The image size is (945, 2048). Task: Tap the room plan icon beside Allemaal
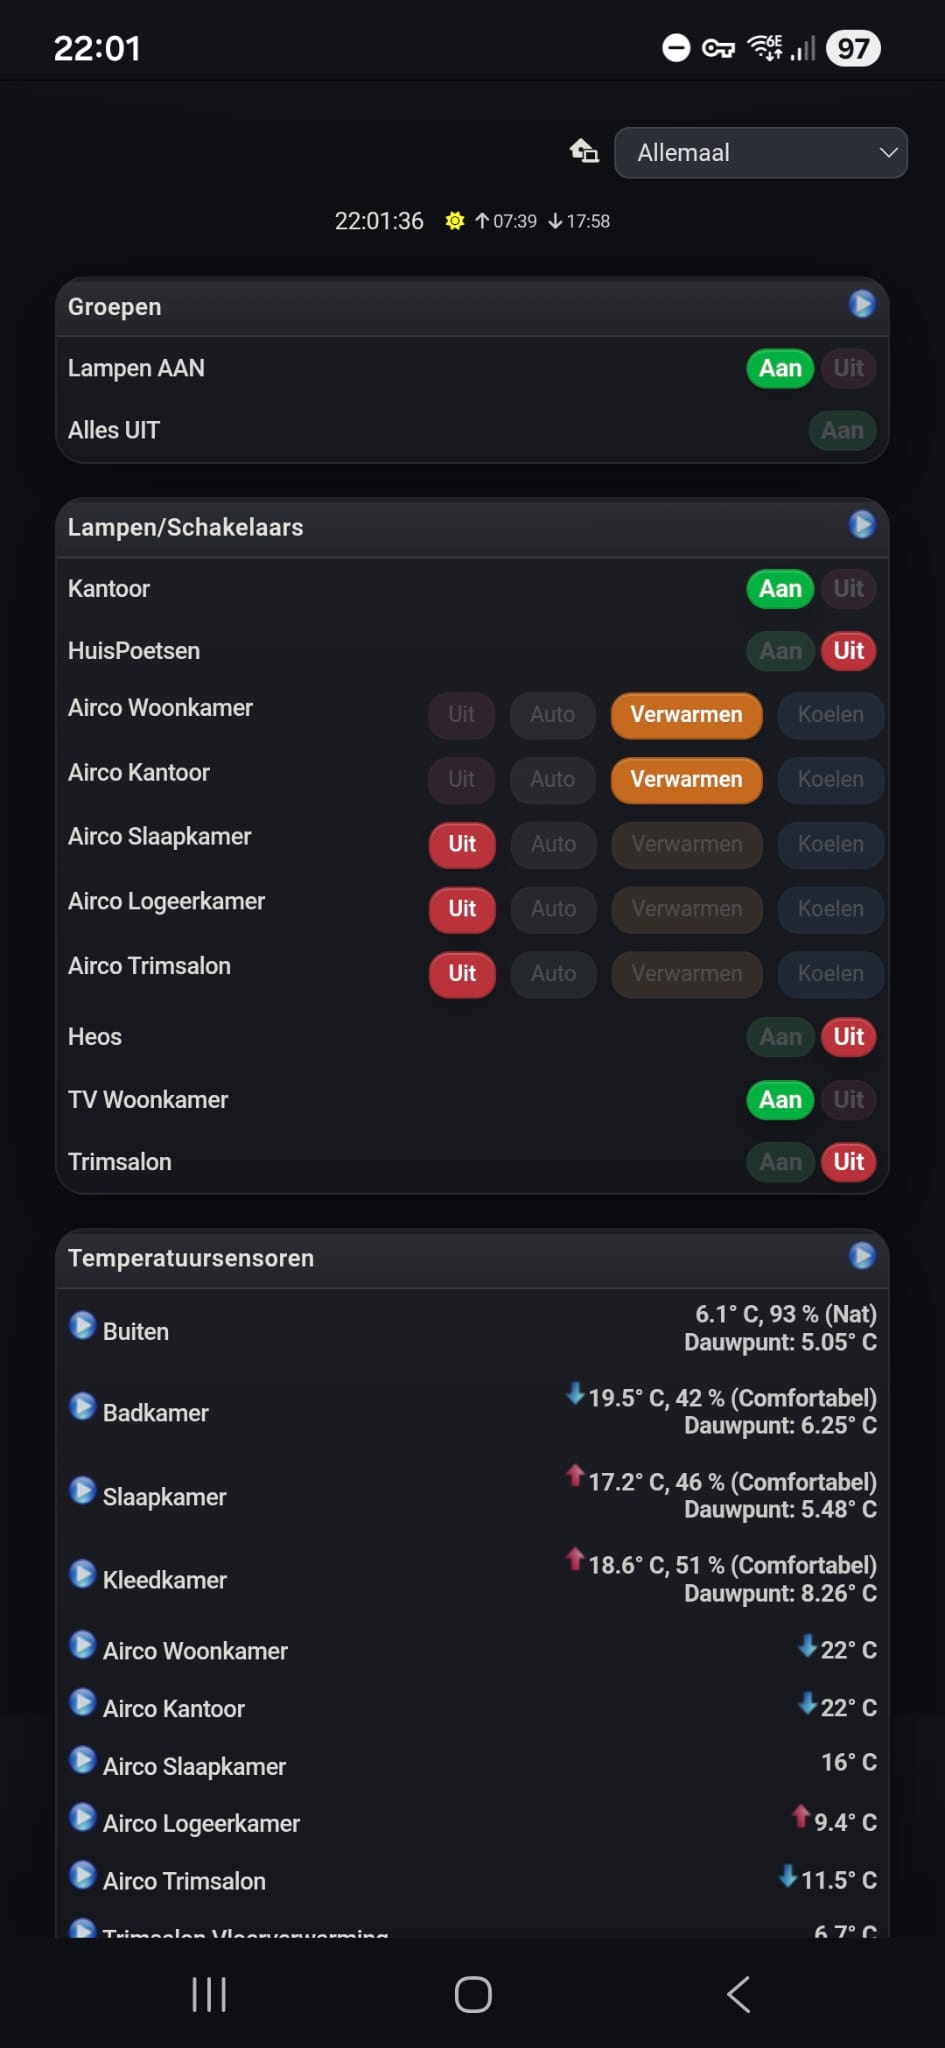coord(584,152)
